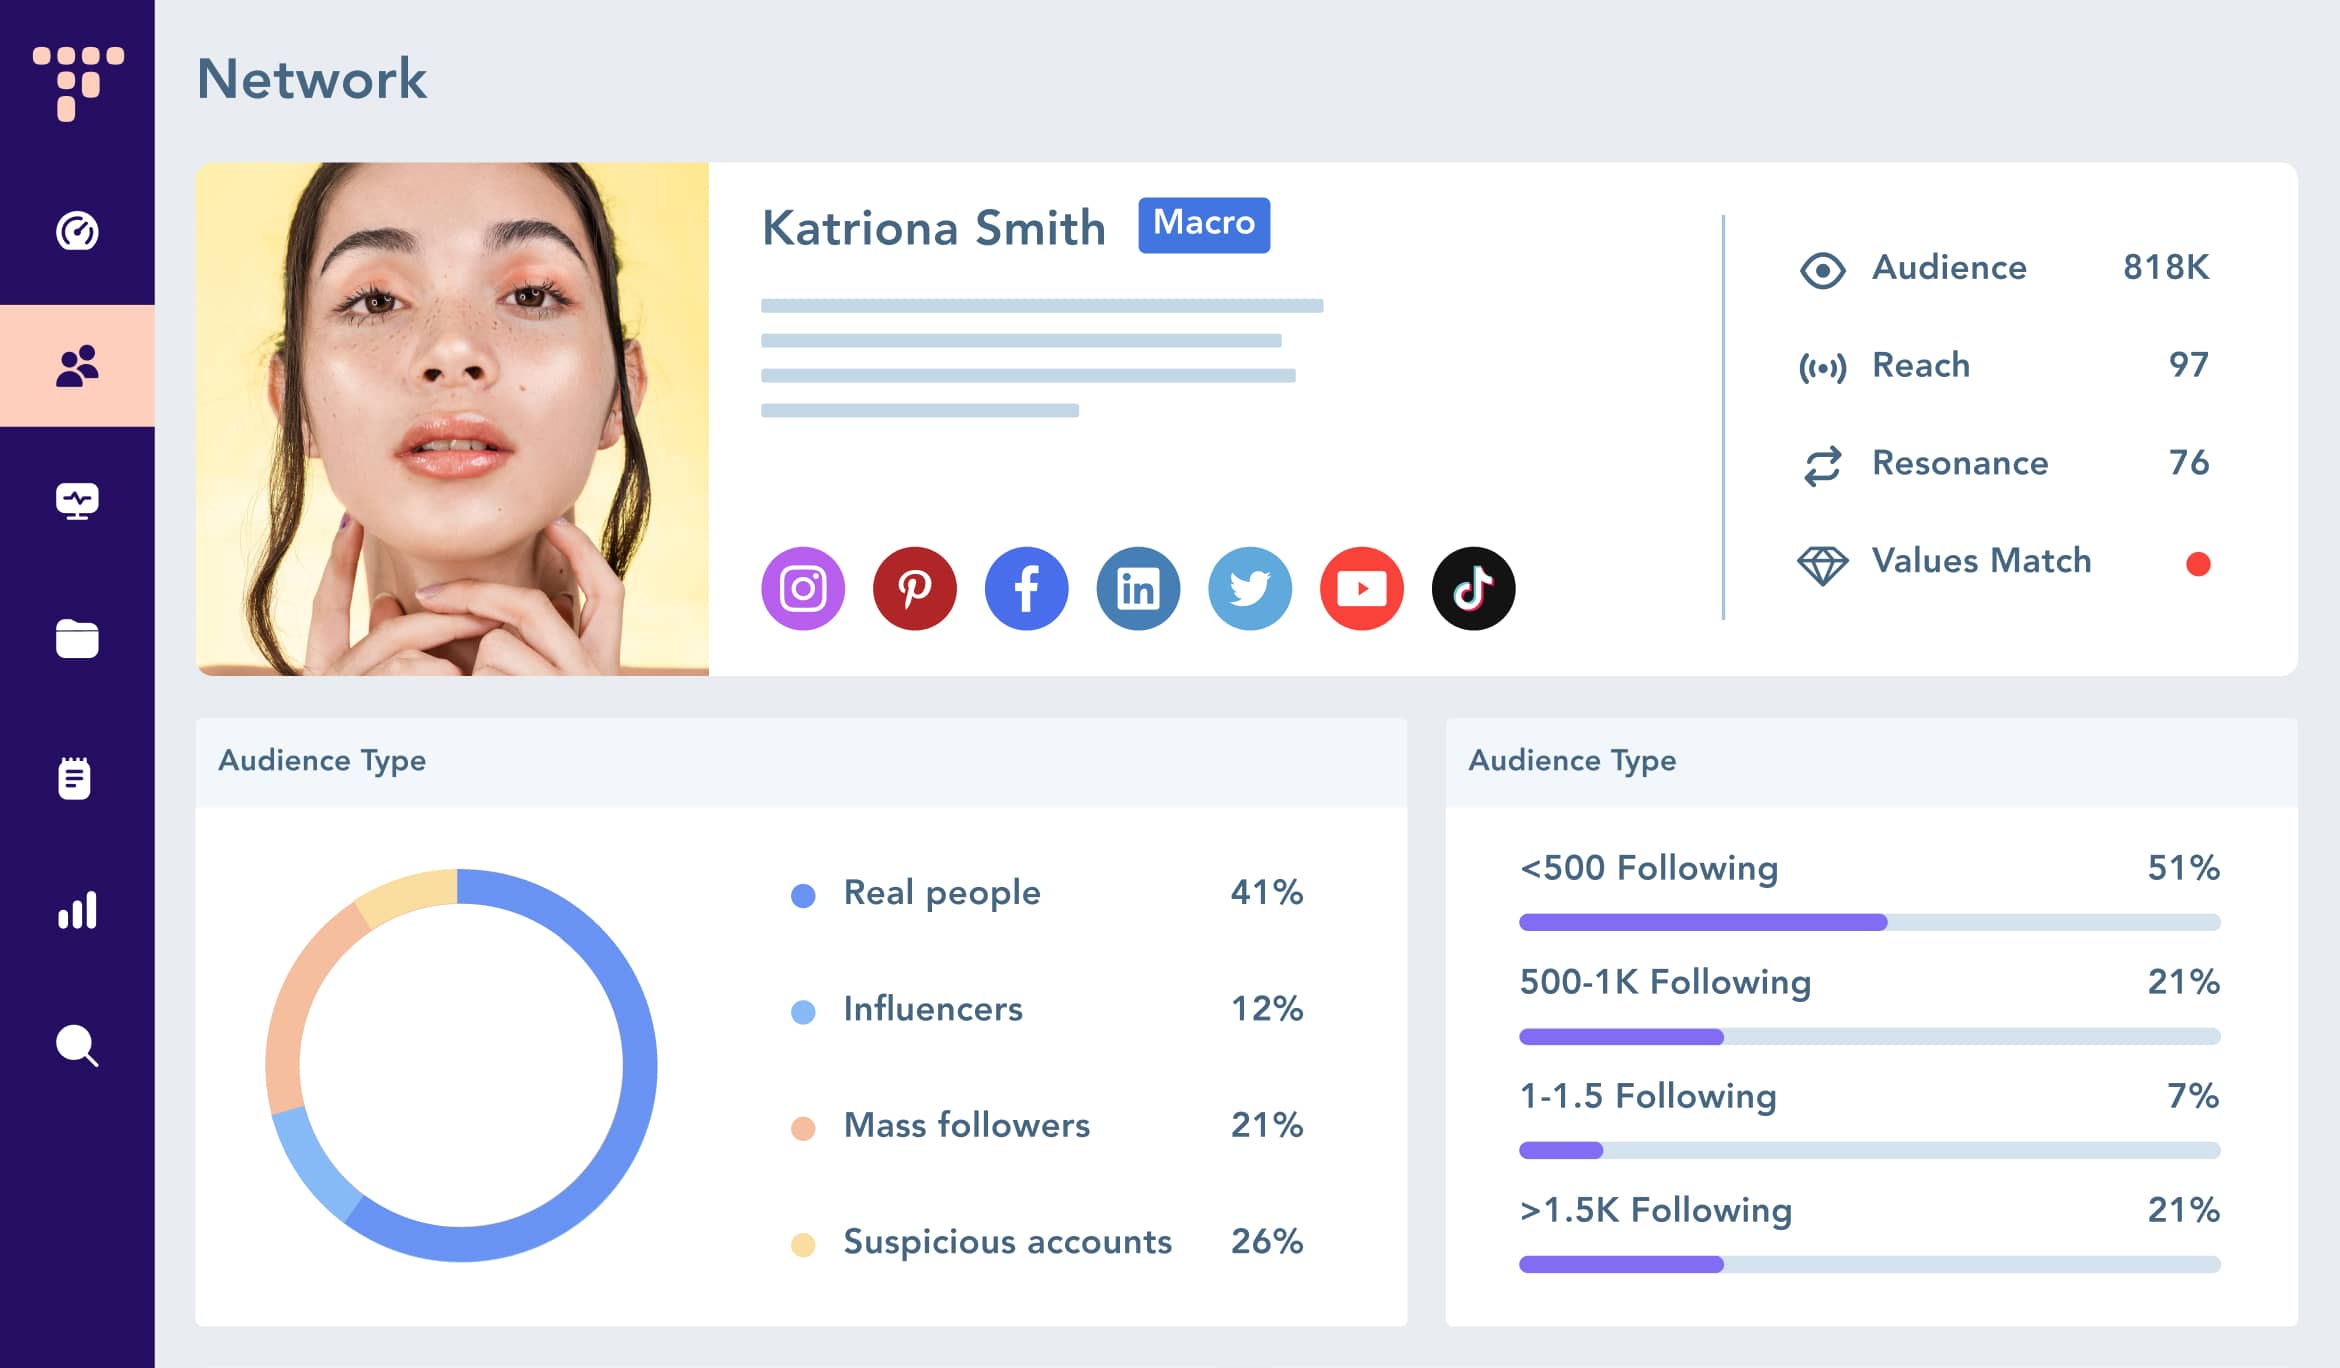2340x1368 pixels.
Task: Click the Reach broadcast icon
Action: point(1822,368)
